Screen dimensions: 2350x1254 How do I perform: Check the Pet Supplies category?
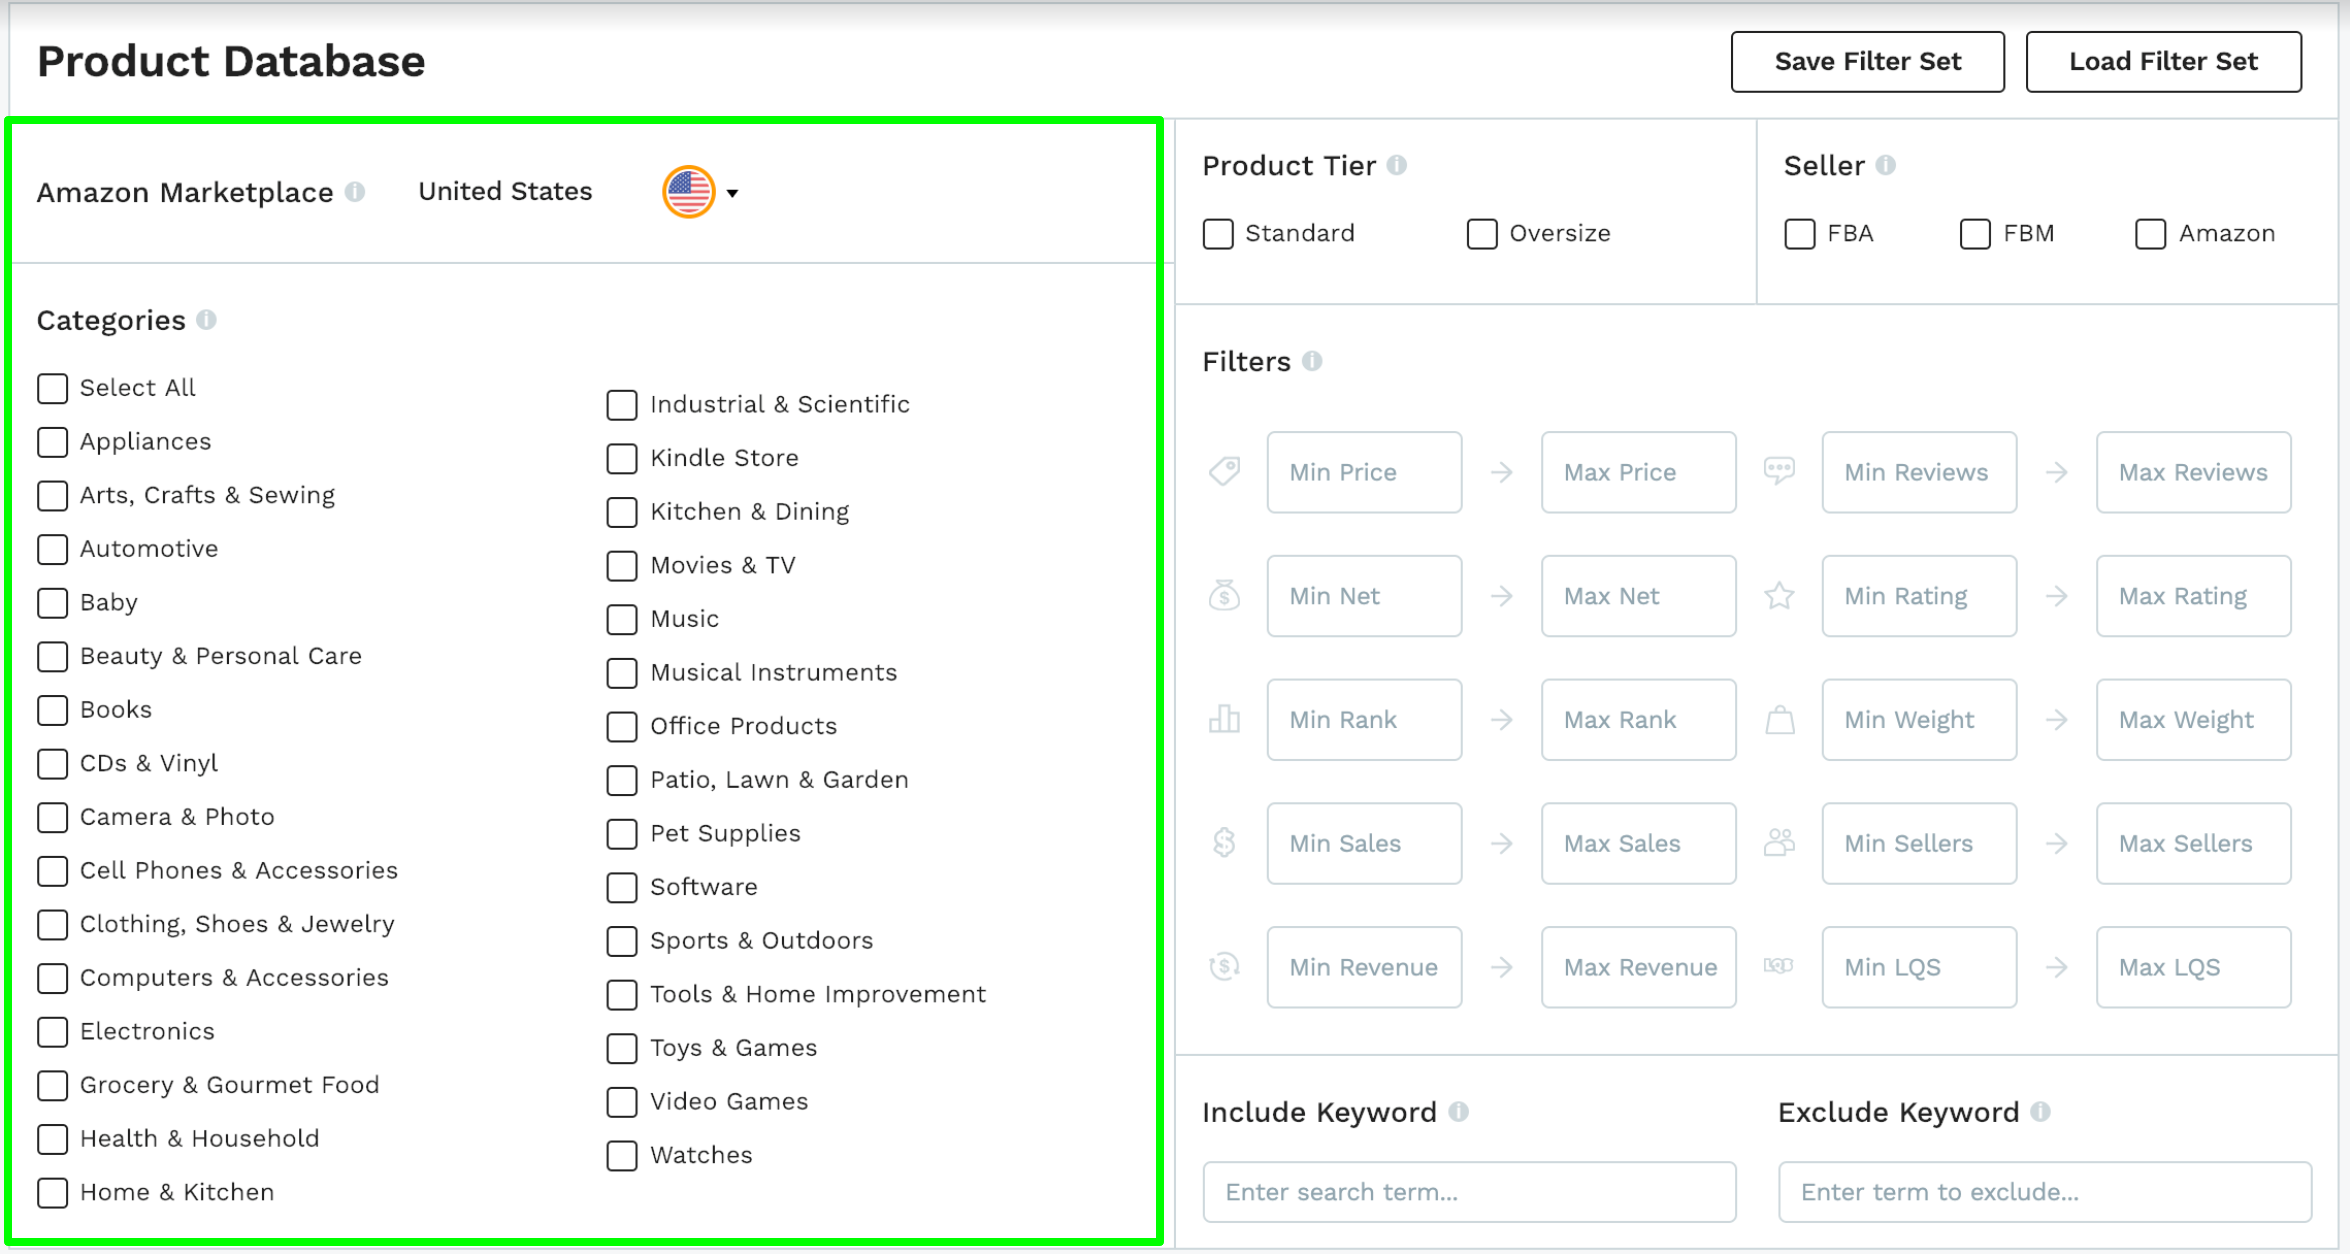coord(622,834)
